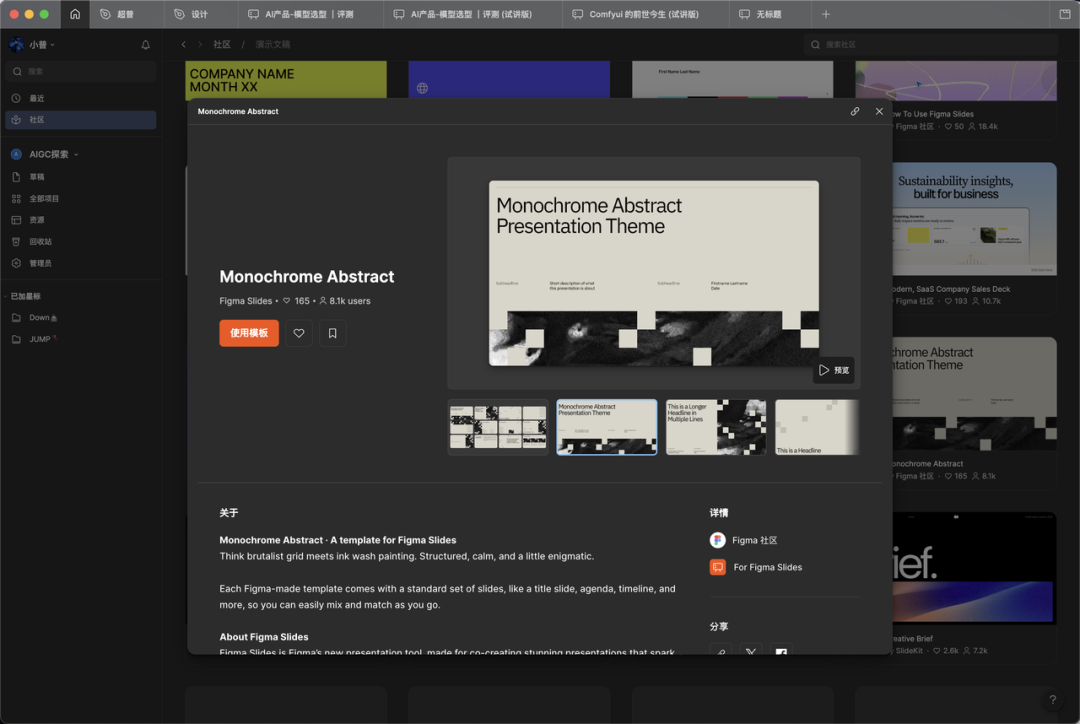Like the Monochrome Abstract template
Viewport: 1080px width, 724px height.
[299, 333]
